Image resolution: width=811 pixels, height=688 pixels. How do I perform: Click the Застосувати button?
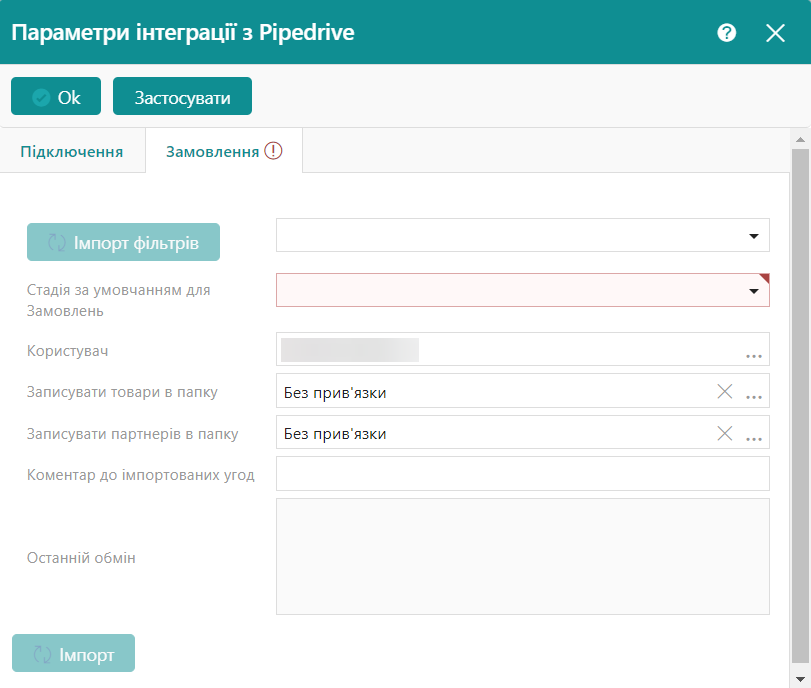pos(182,96)
